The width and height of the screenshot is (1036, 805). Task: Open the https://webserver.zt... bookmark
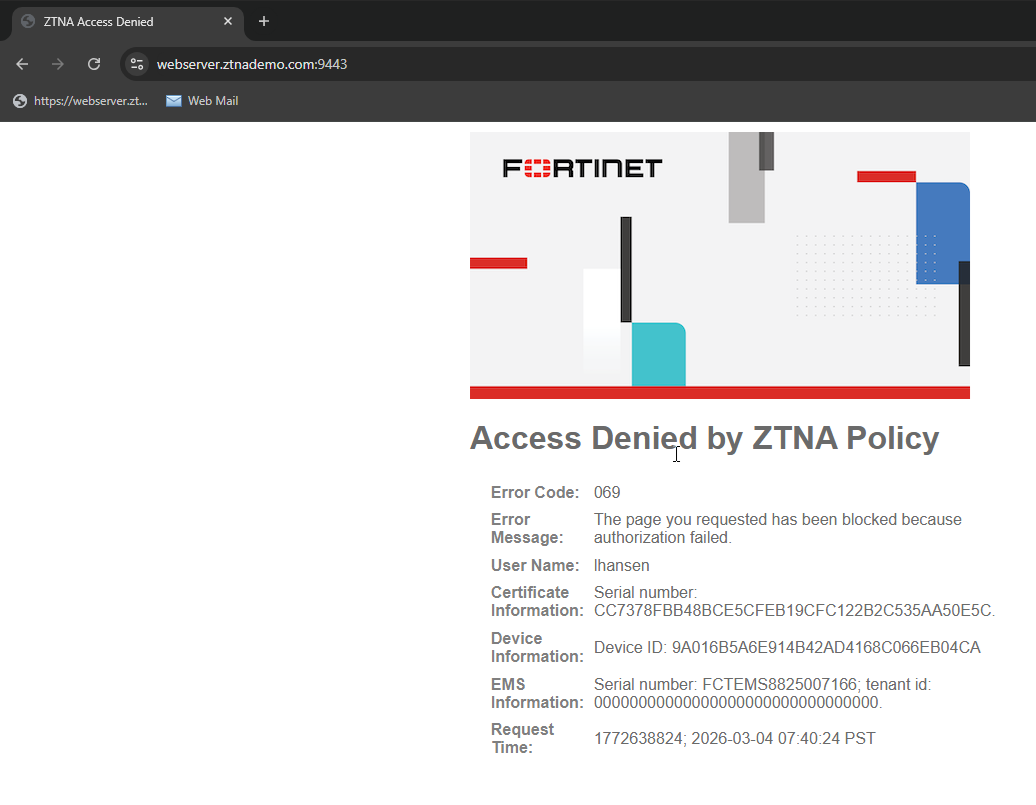[81, 100]
